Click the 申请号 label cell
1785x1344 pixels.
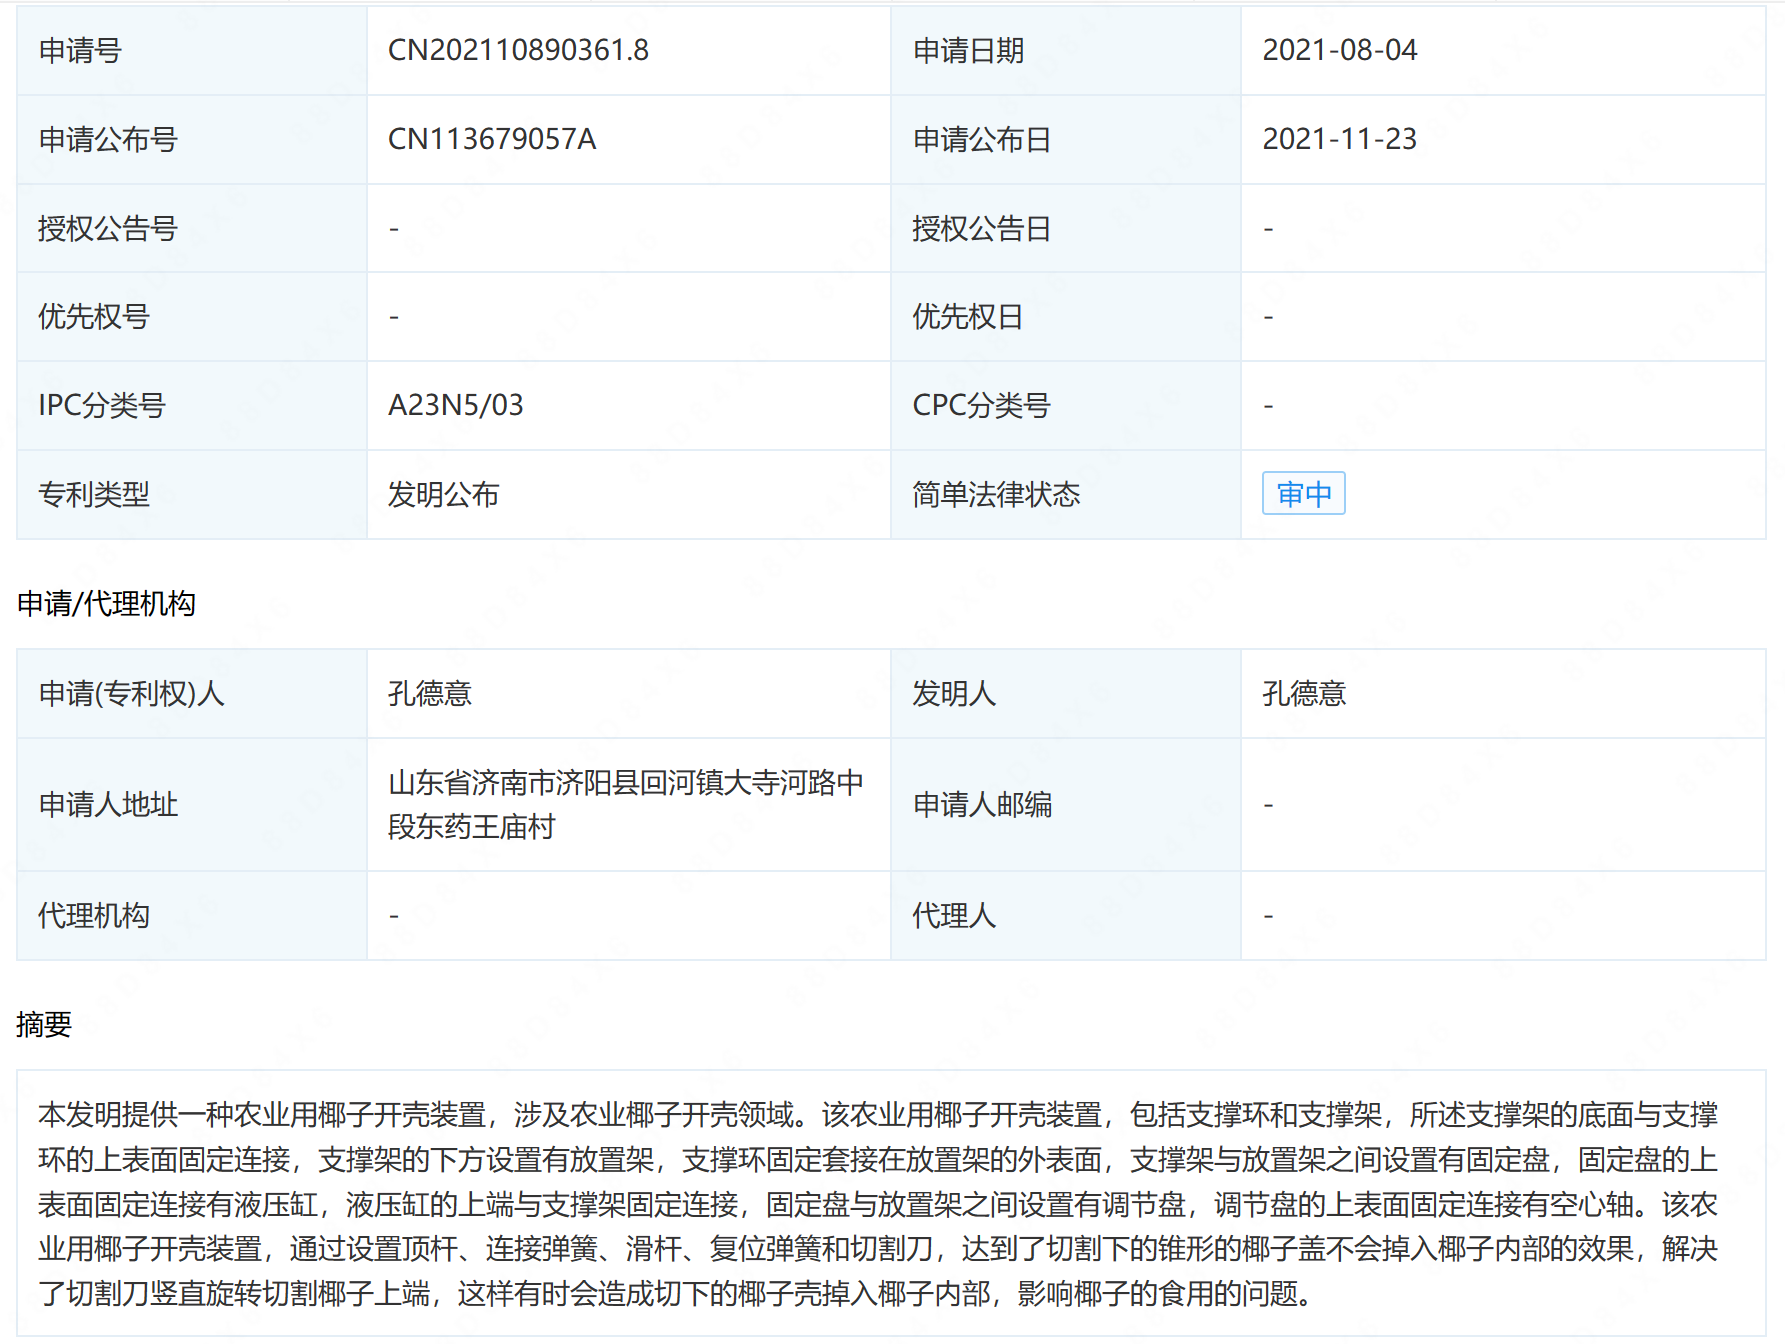[x=192, y=50]
